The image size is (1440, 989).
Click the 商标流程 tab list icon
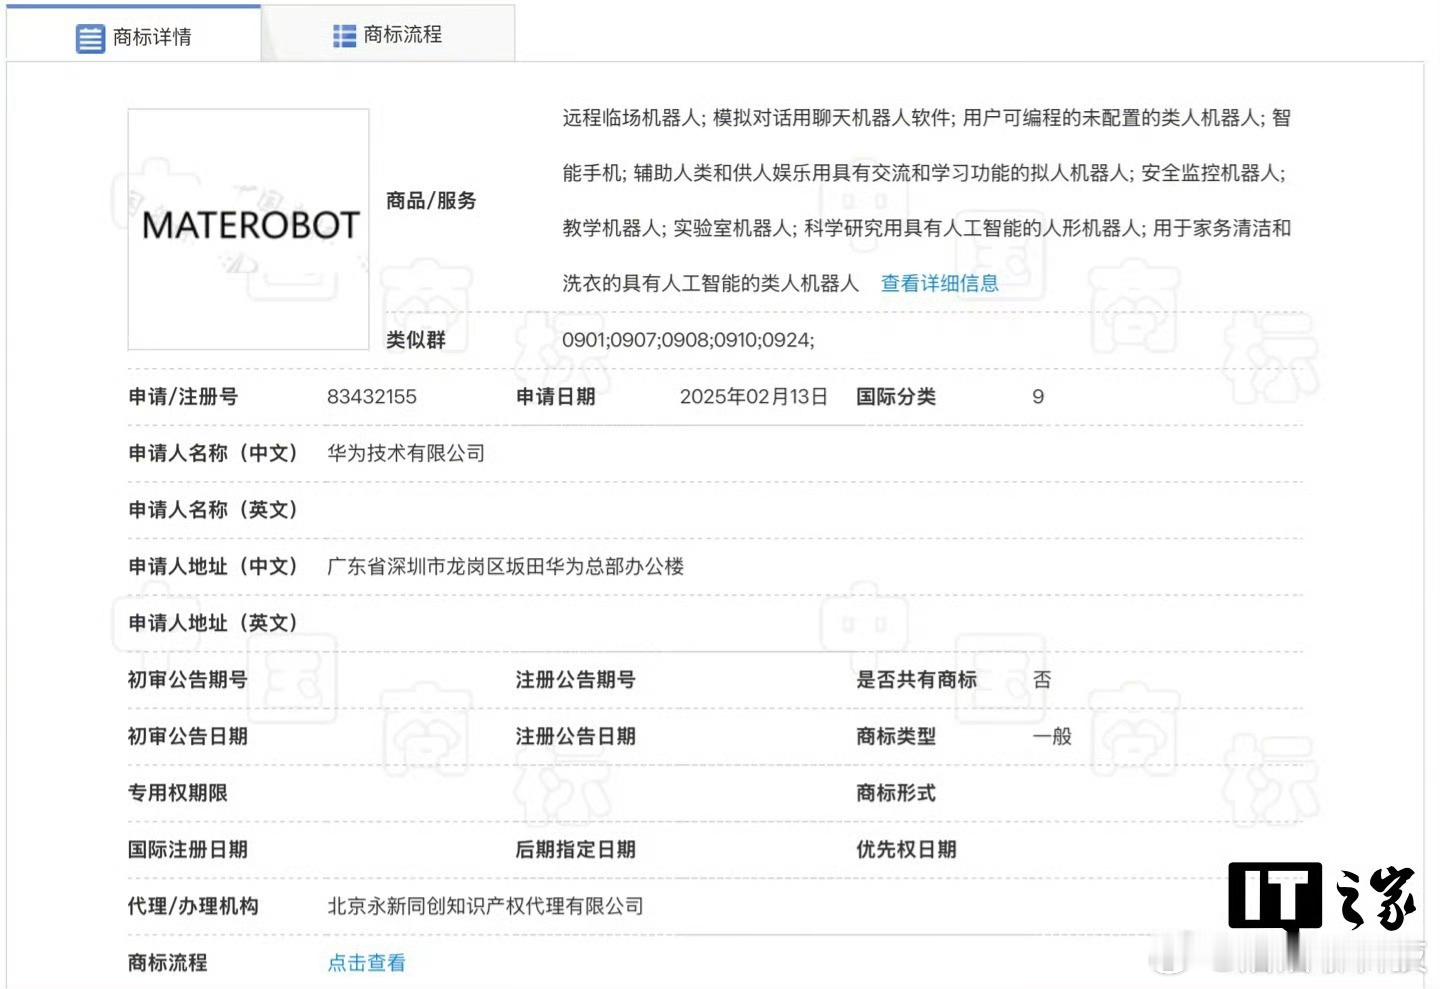point(344,36)
